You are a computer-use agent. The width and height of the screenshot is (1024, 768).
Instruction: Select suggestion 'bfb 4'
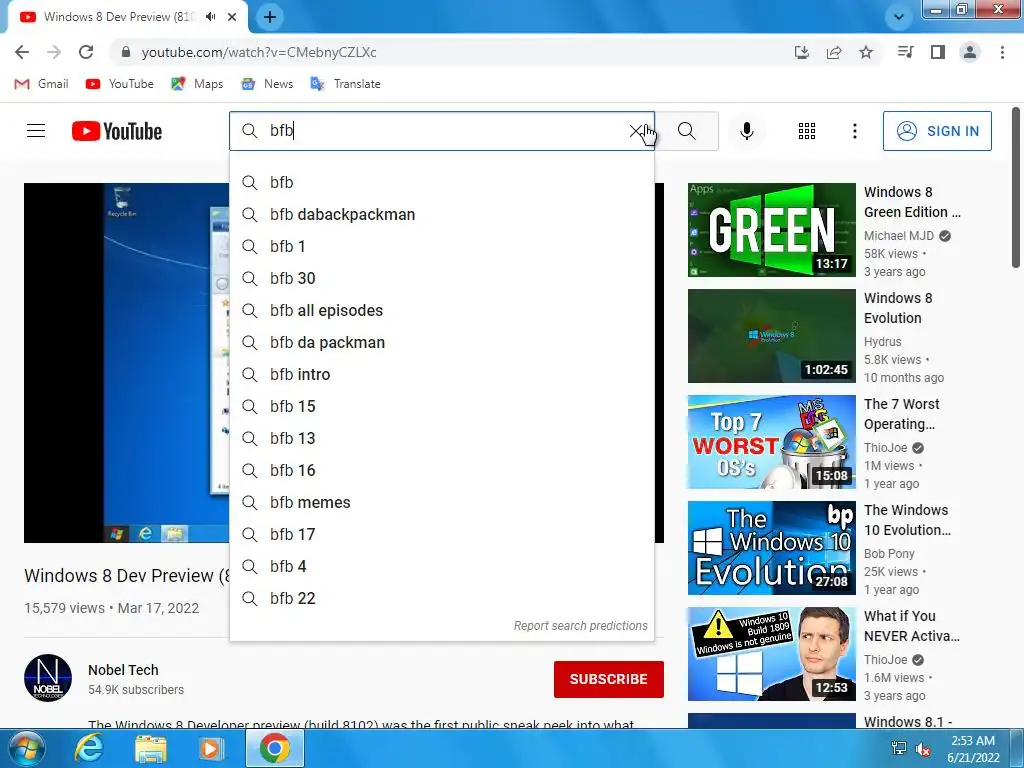pyautogui.click(x=441, y=567)
